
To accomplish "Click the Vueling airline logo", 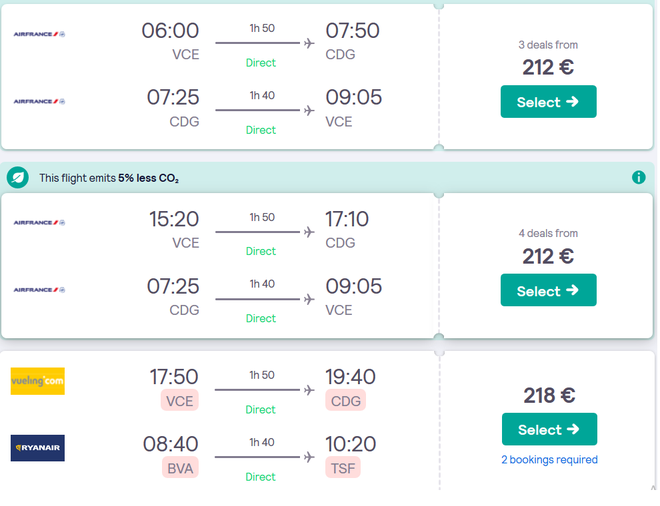I will tap(37, 381).
